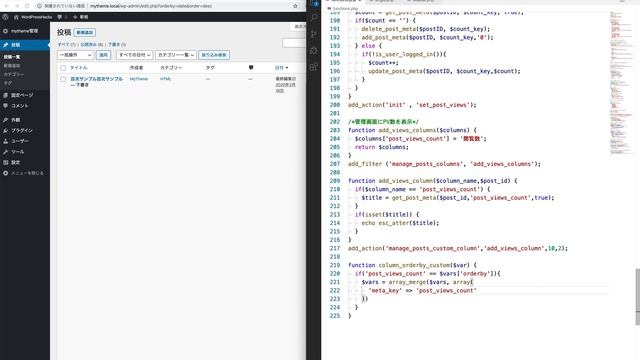
Task: Click the HTML category link in post row
Action: 166,79
